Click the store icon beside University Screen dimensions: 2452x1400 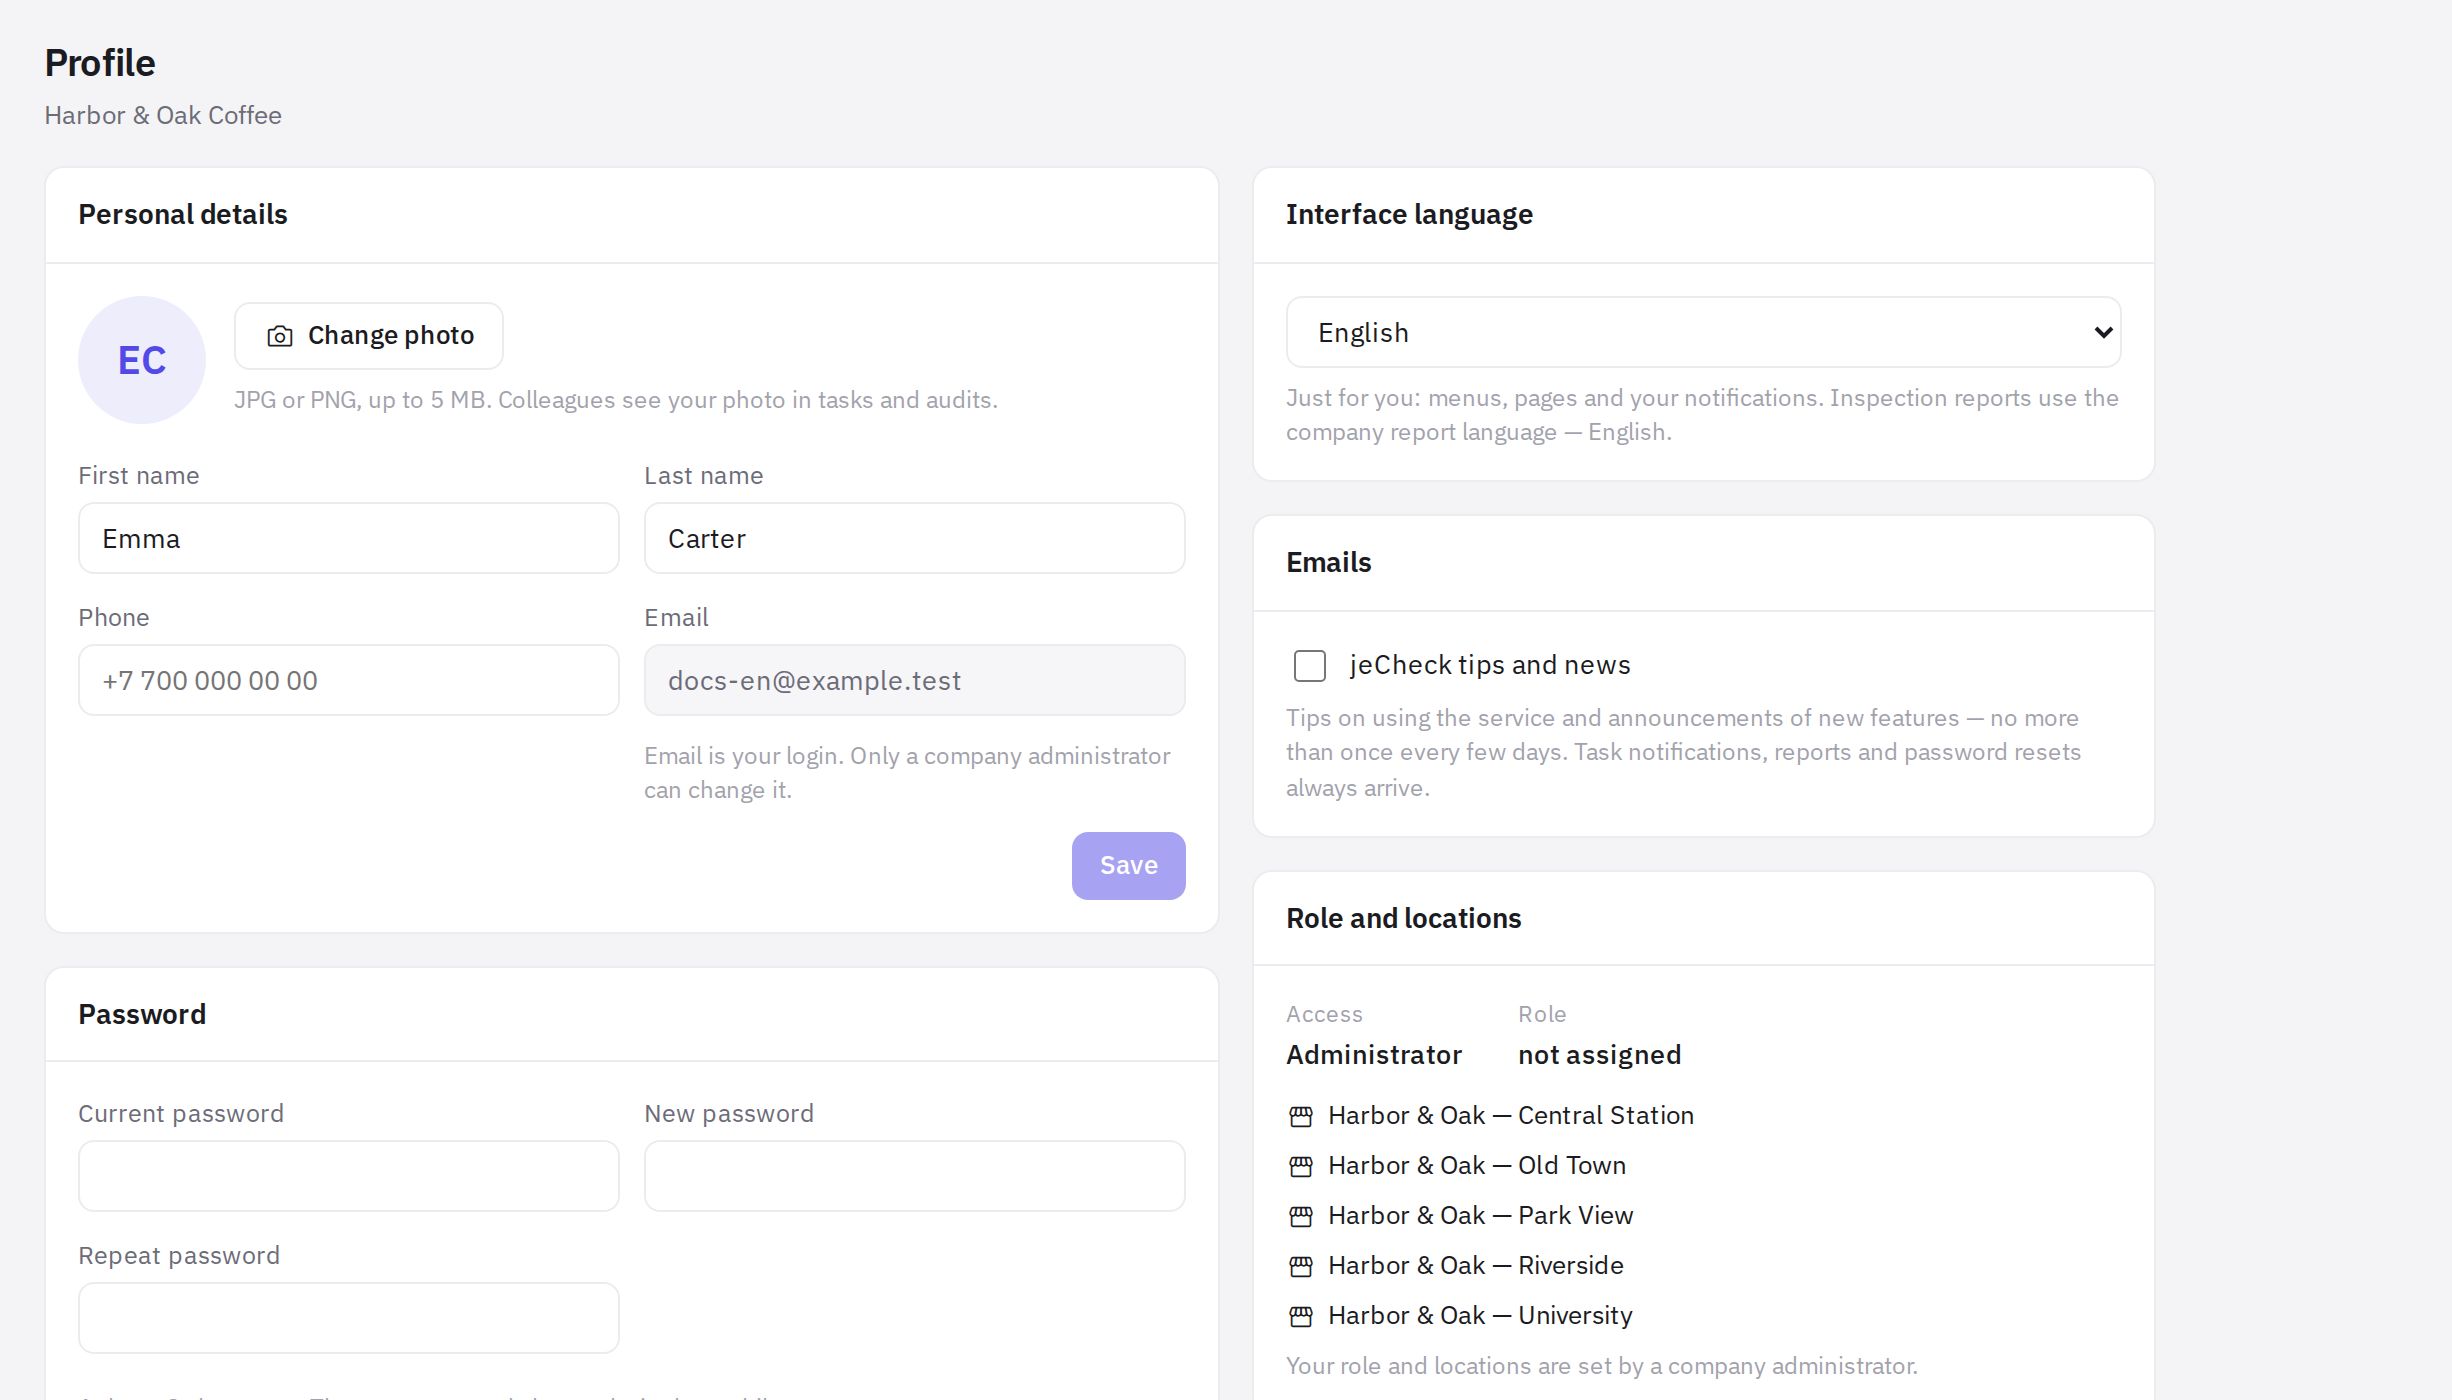coord(1300,1316)
